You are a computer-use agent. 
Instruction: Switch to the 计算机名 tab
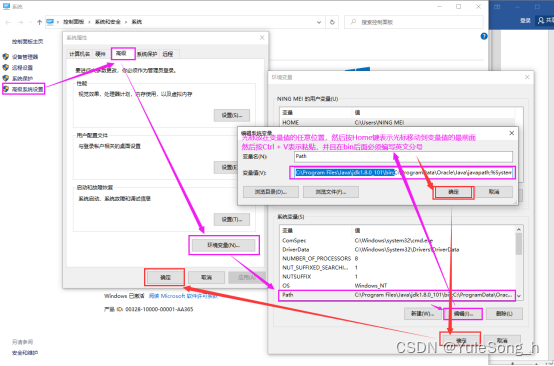pos(79,54)
